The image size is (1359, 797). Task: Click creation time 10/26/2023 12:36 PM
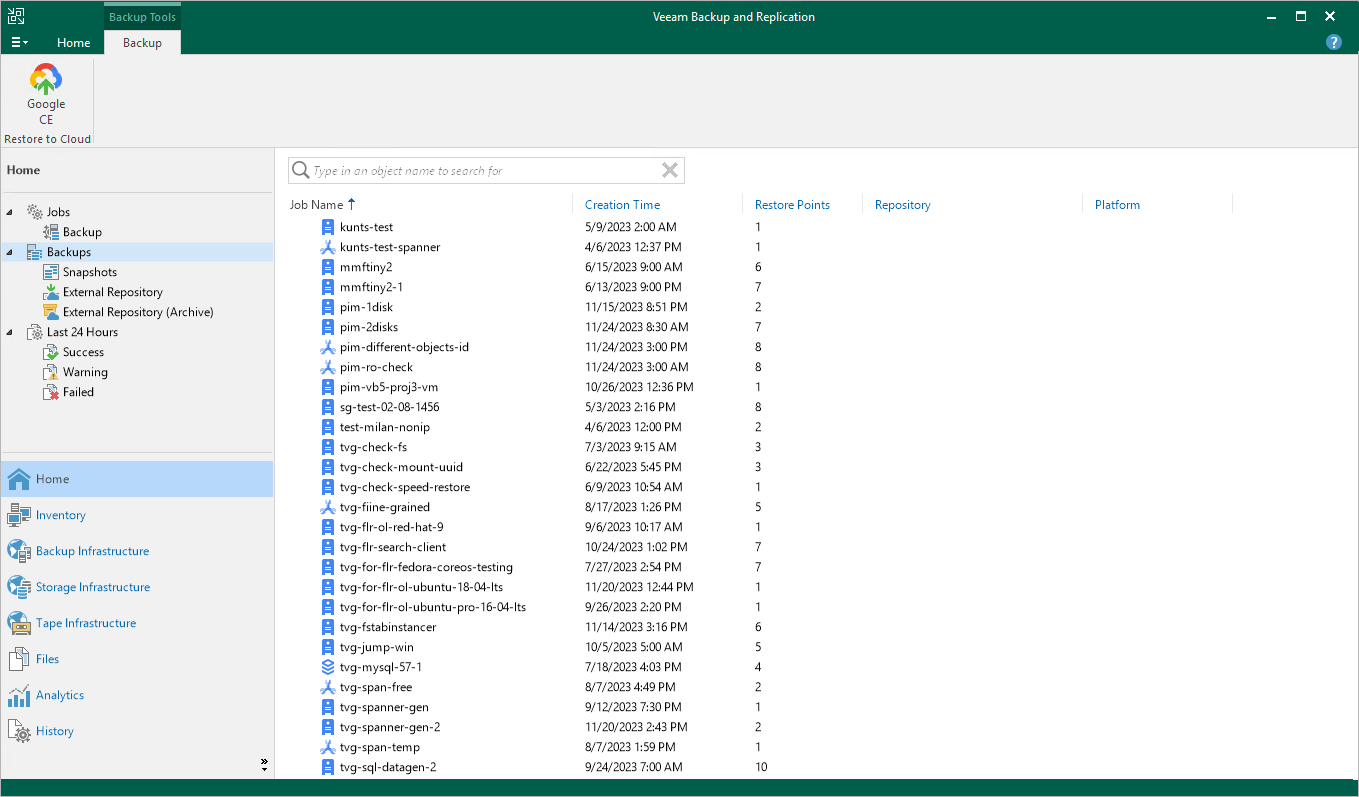(x=639, y=387)
